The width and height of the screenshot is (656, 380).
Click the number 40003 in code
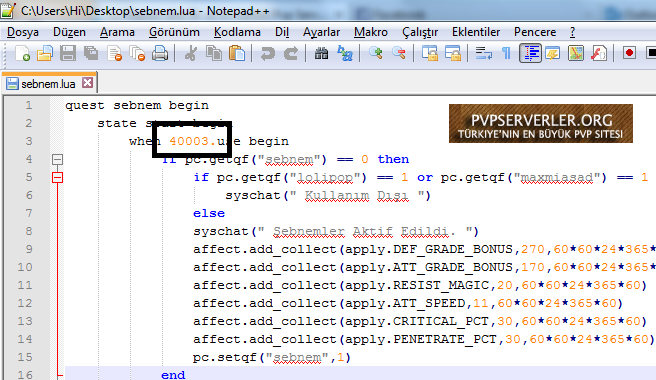pos(189,141)
